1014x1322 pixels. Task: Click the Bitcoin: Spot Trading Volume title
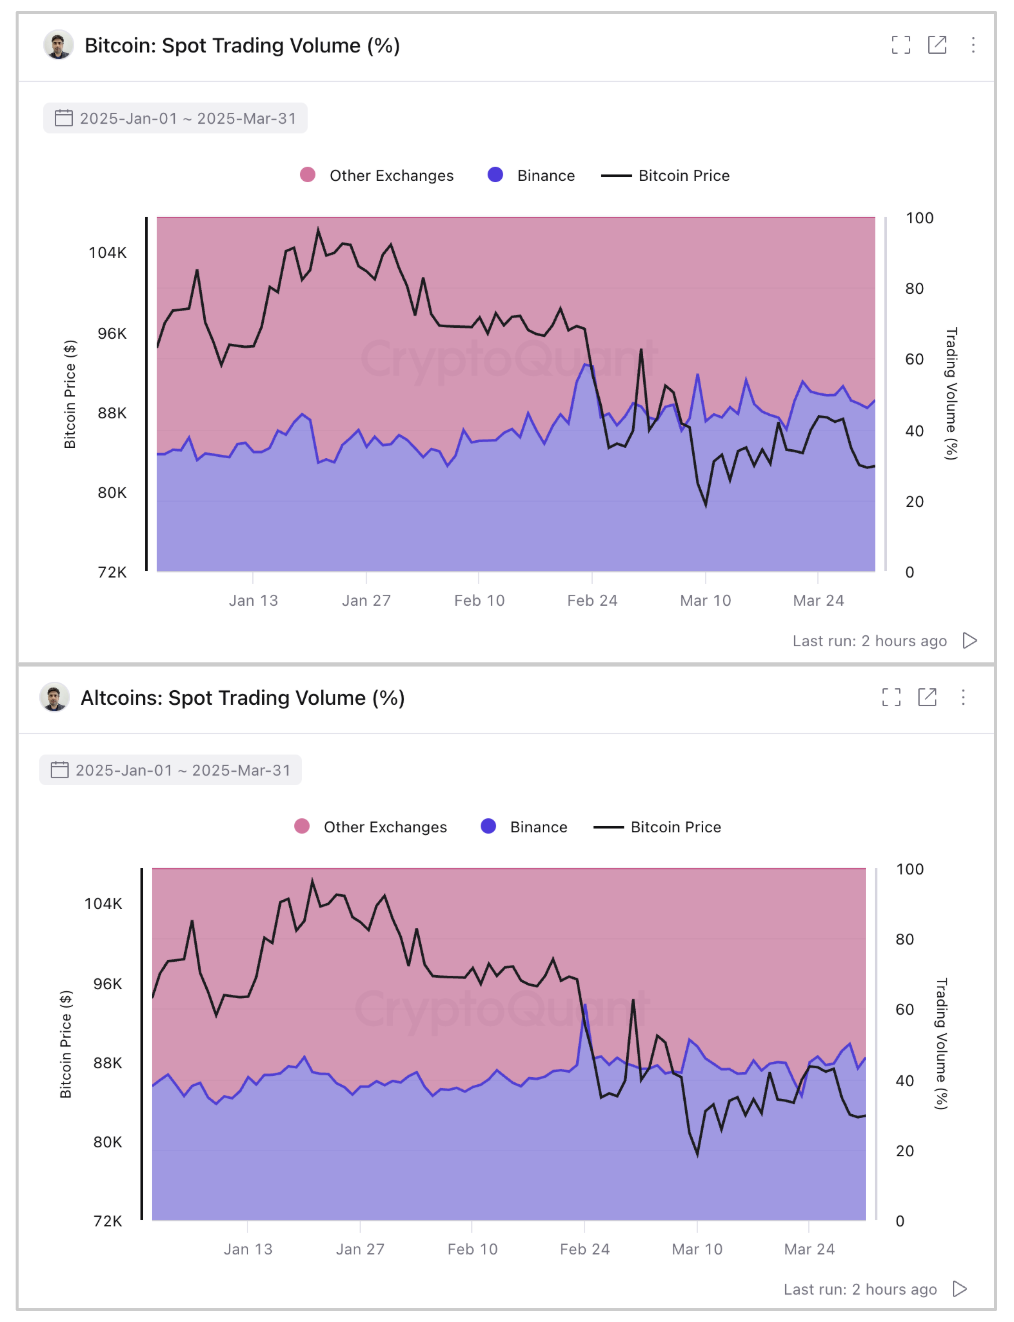pos(242,46)
